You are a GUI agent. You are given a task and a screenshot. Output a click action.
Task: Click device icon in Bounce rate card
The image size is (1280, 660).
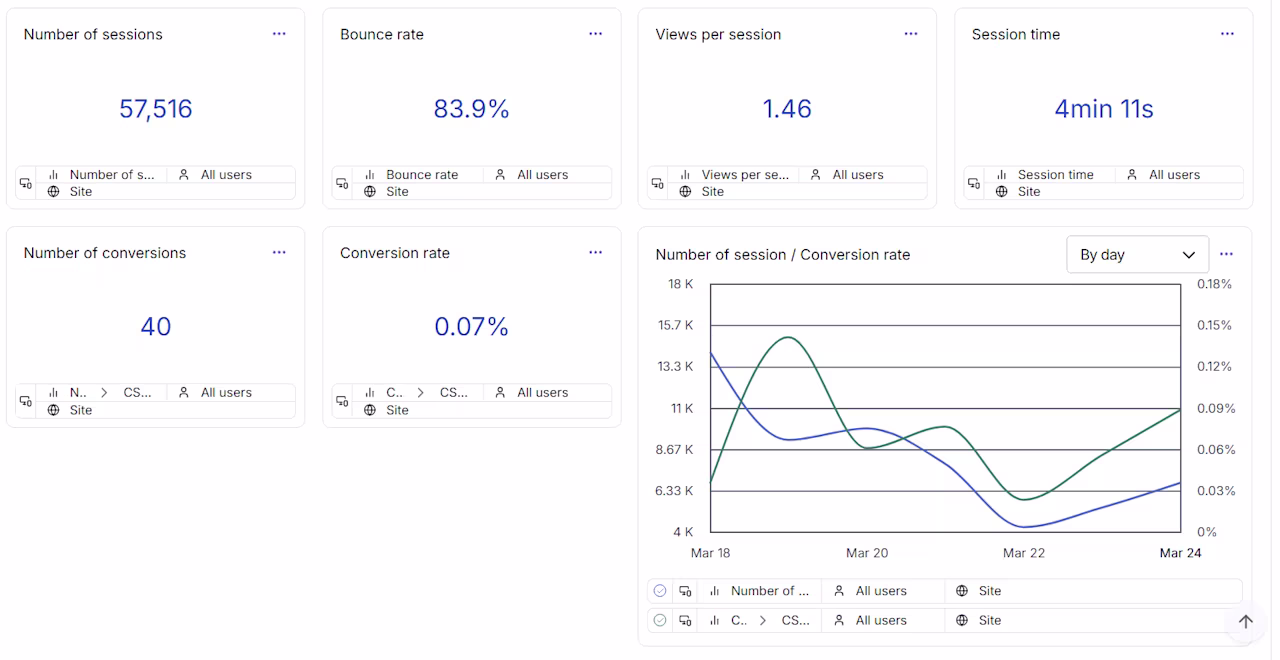tap(342, 183)
